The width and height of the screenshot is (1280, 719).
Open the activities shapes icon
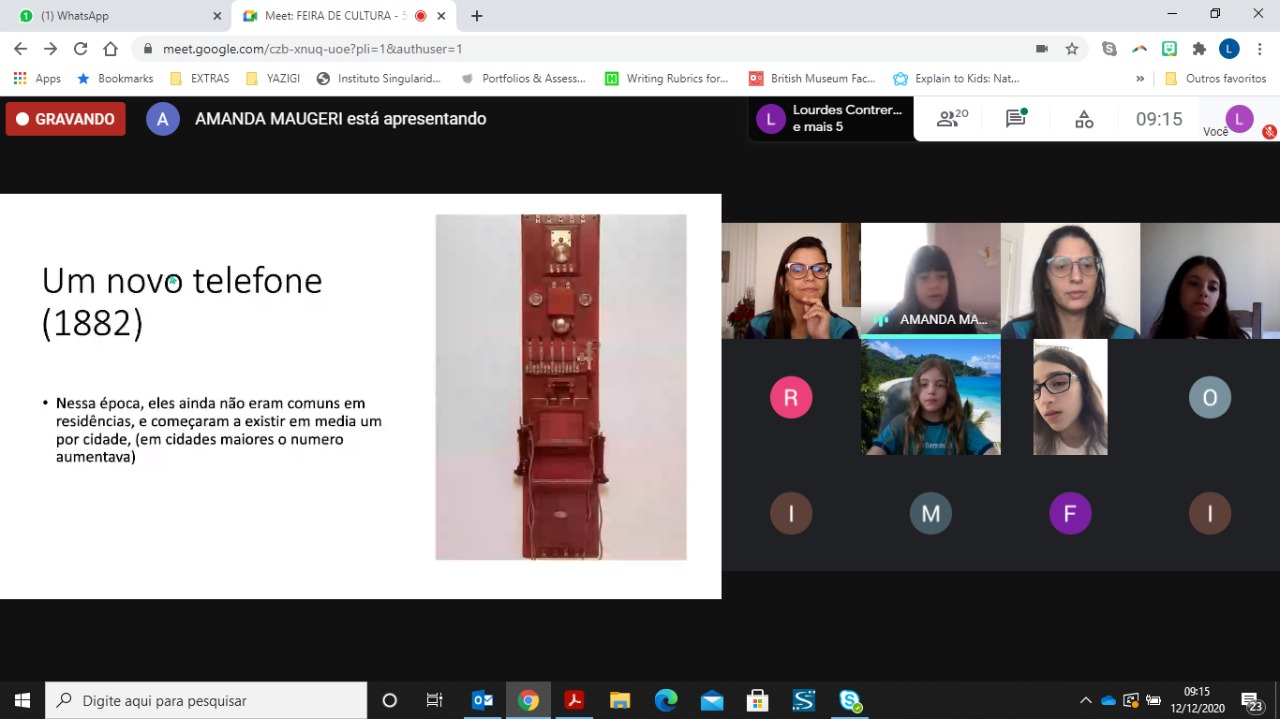click(1084, 119)
